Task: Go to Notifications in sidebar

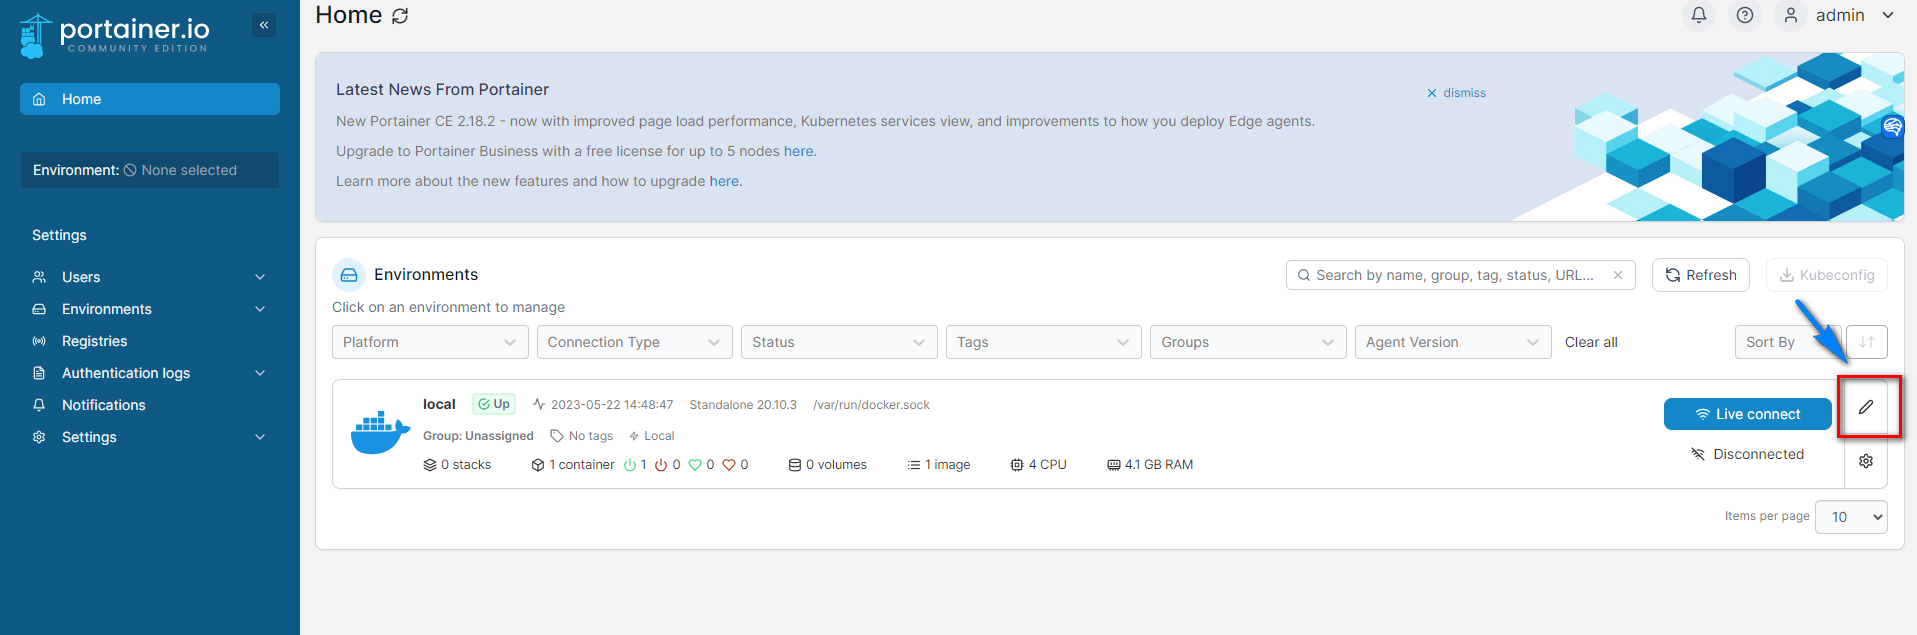Action: click(103, 405)
